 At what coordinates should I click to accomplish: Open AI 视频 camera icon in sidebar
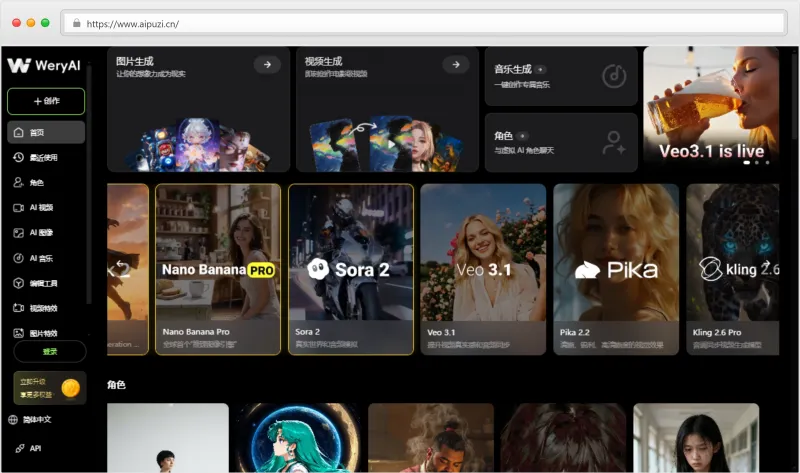[18, 208]
